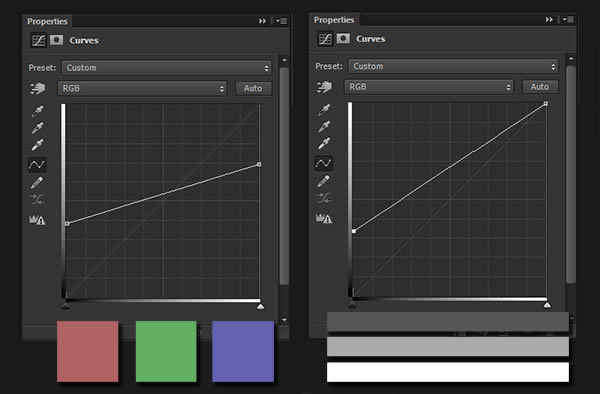This screenshot has height=394, width=600.
Task: Select the dark gray bar swatch
Action: coord(448,322)
